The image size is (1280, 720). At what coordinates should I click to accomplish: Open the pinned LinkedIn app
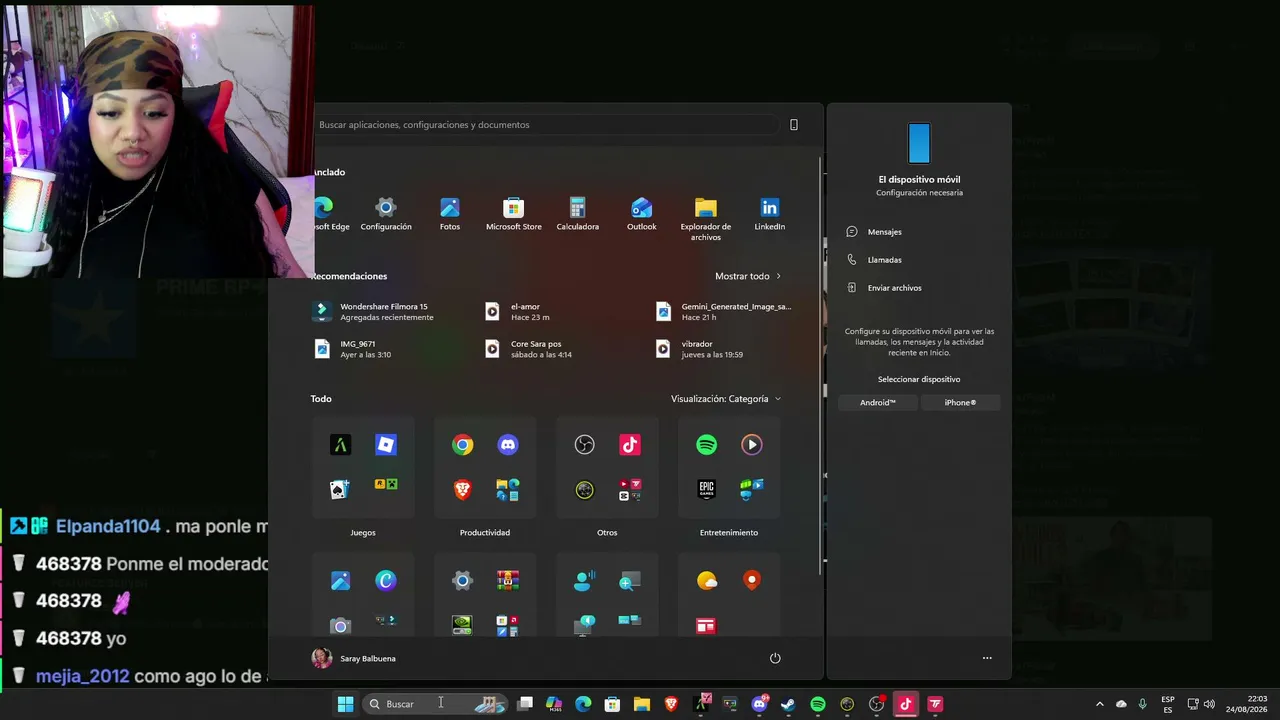(x=769, y=214)
